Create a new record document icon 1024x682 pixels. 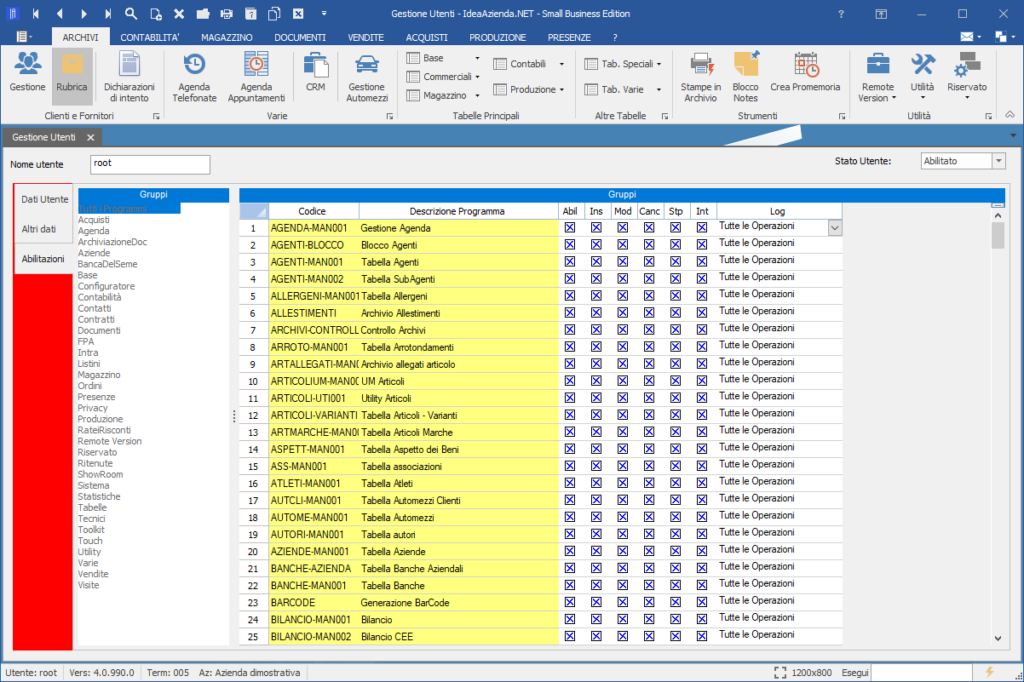[155, 13]
